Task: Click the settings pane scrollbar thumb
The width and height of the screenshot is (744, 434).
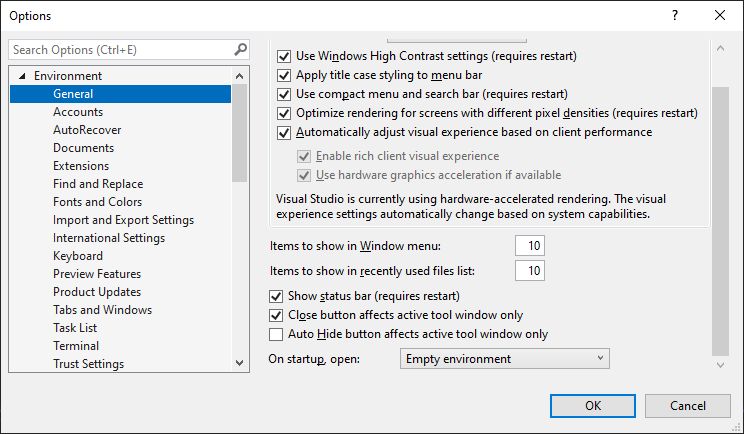Action: 720,221
